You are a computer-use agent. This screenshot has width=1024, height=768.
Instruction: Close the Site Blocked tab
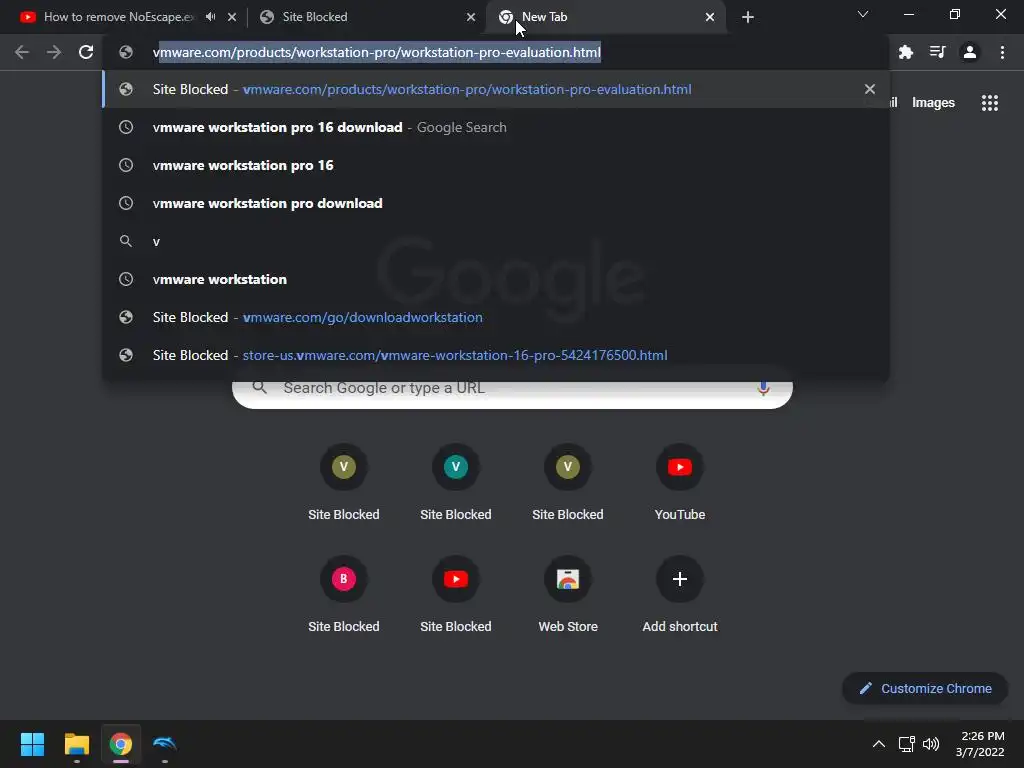tap(471, 17)
